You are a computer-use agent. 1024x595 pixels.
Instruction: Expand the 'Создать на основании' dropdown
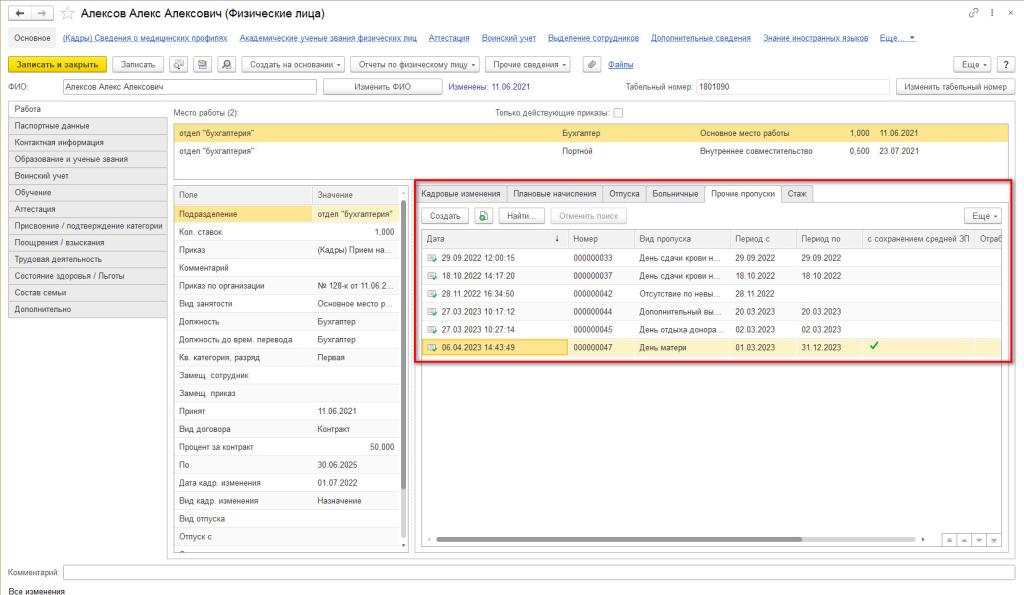coord(293,64)
